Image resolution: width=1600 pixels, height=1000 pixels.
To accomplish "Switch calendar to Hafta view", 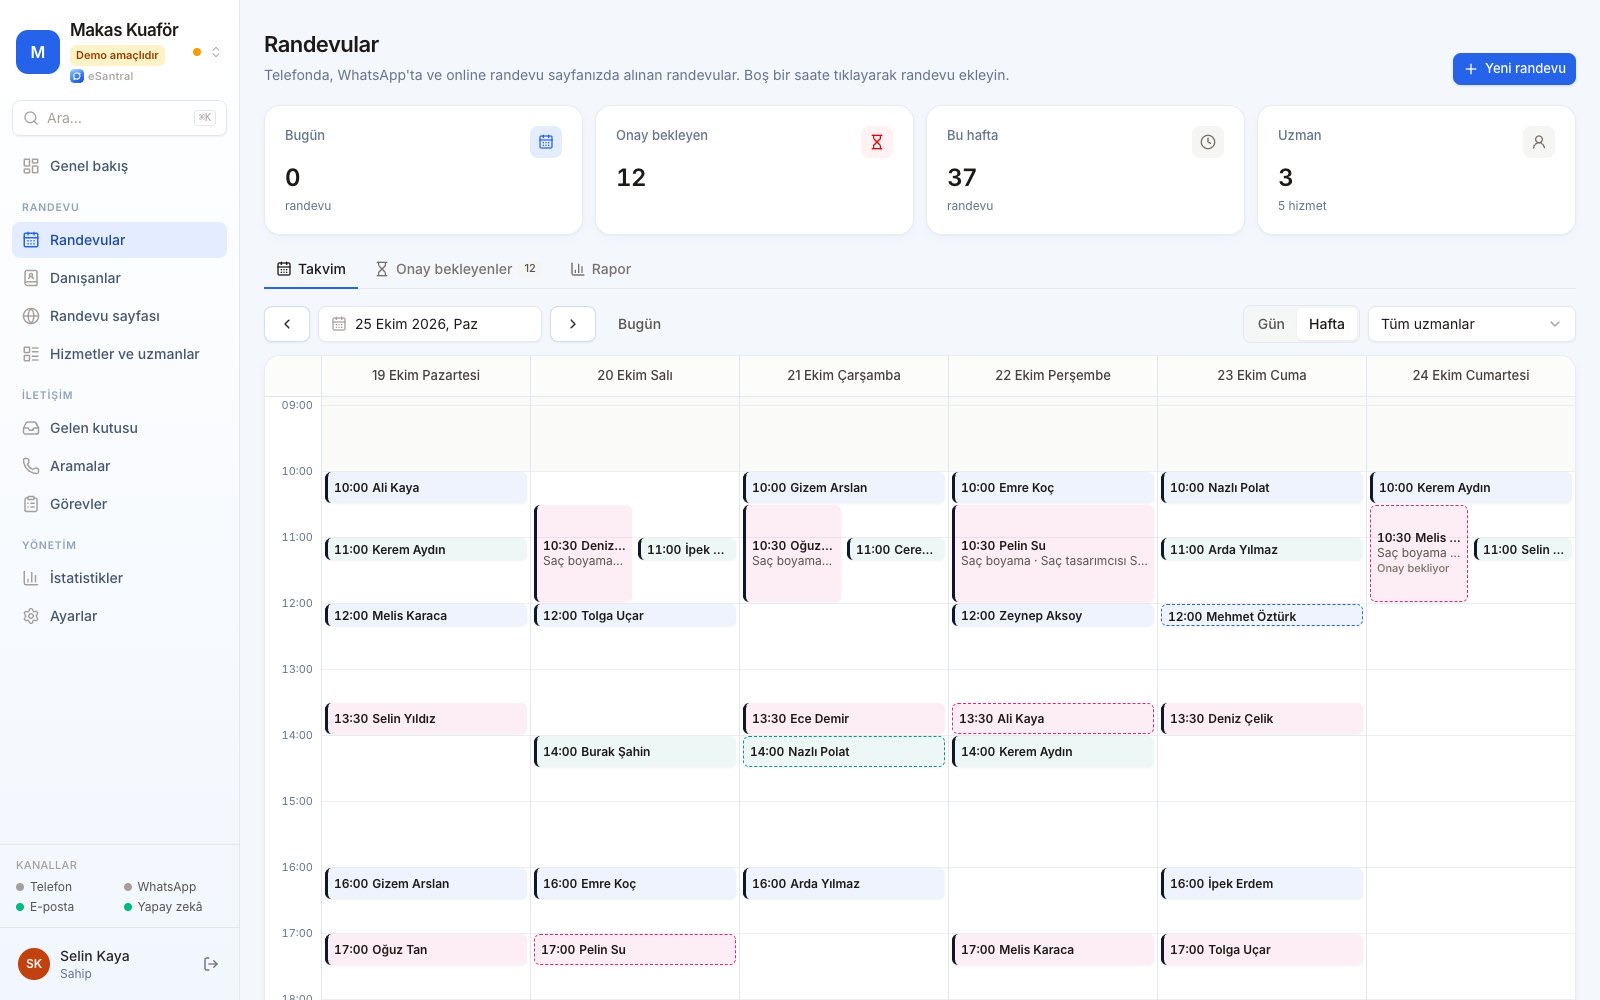I will [x=1327, y=324].
